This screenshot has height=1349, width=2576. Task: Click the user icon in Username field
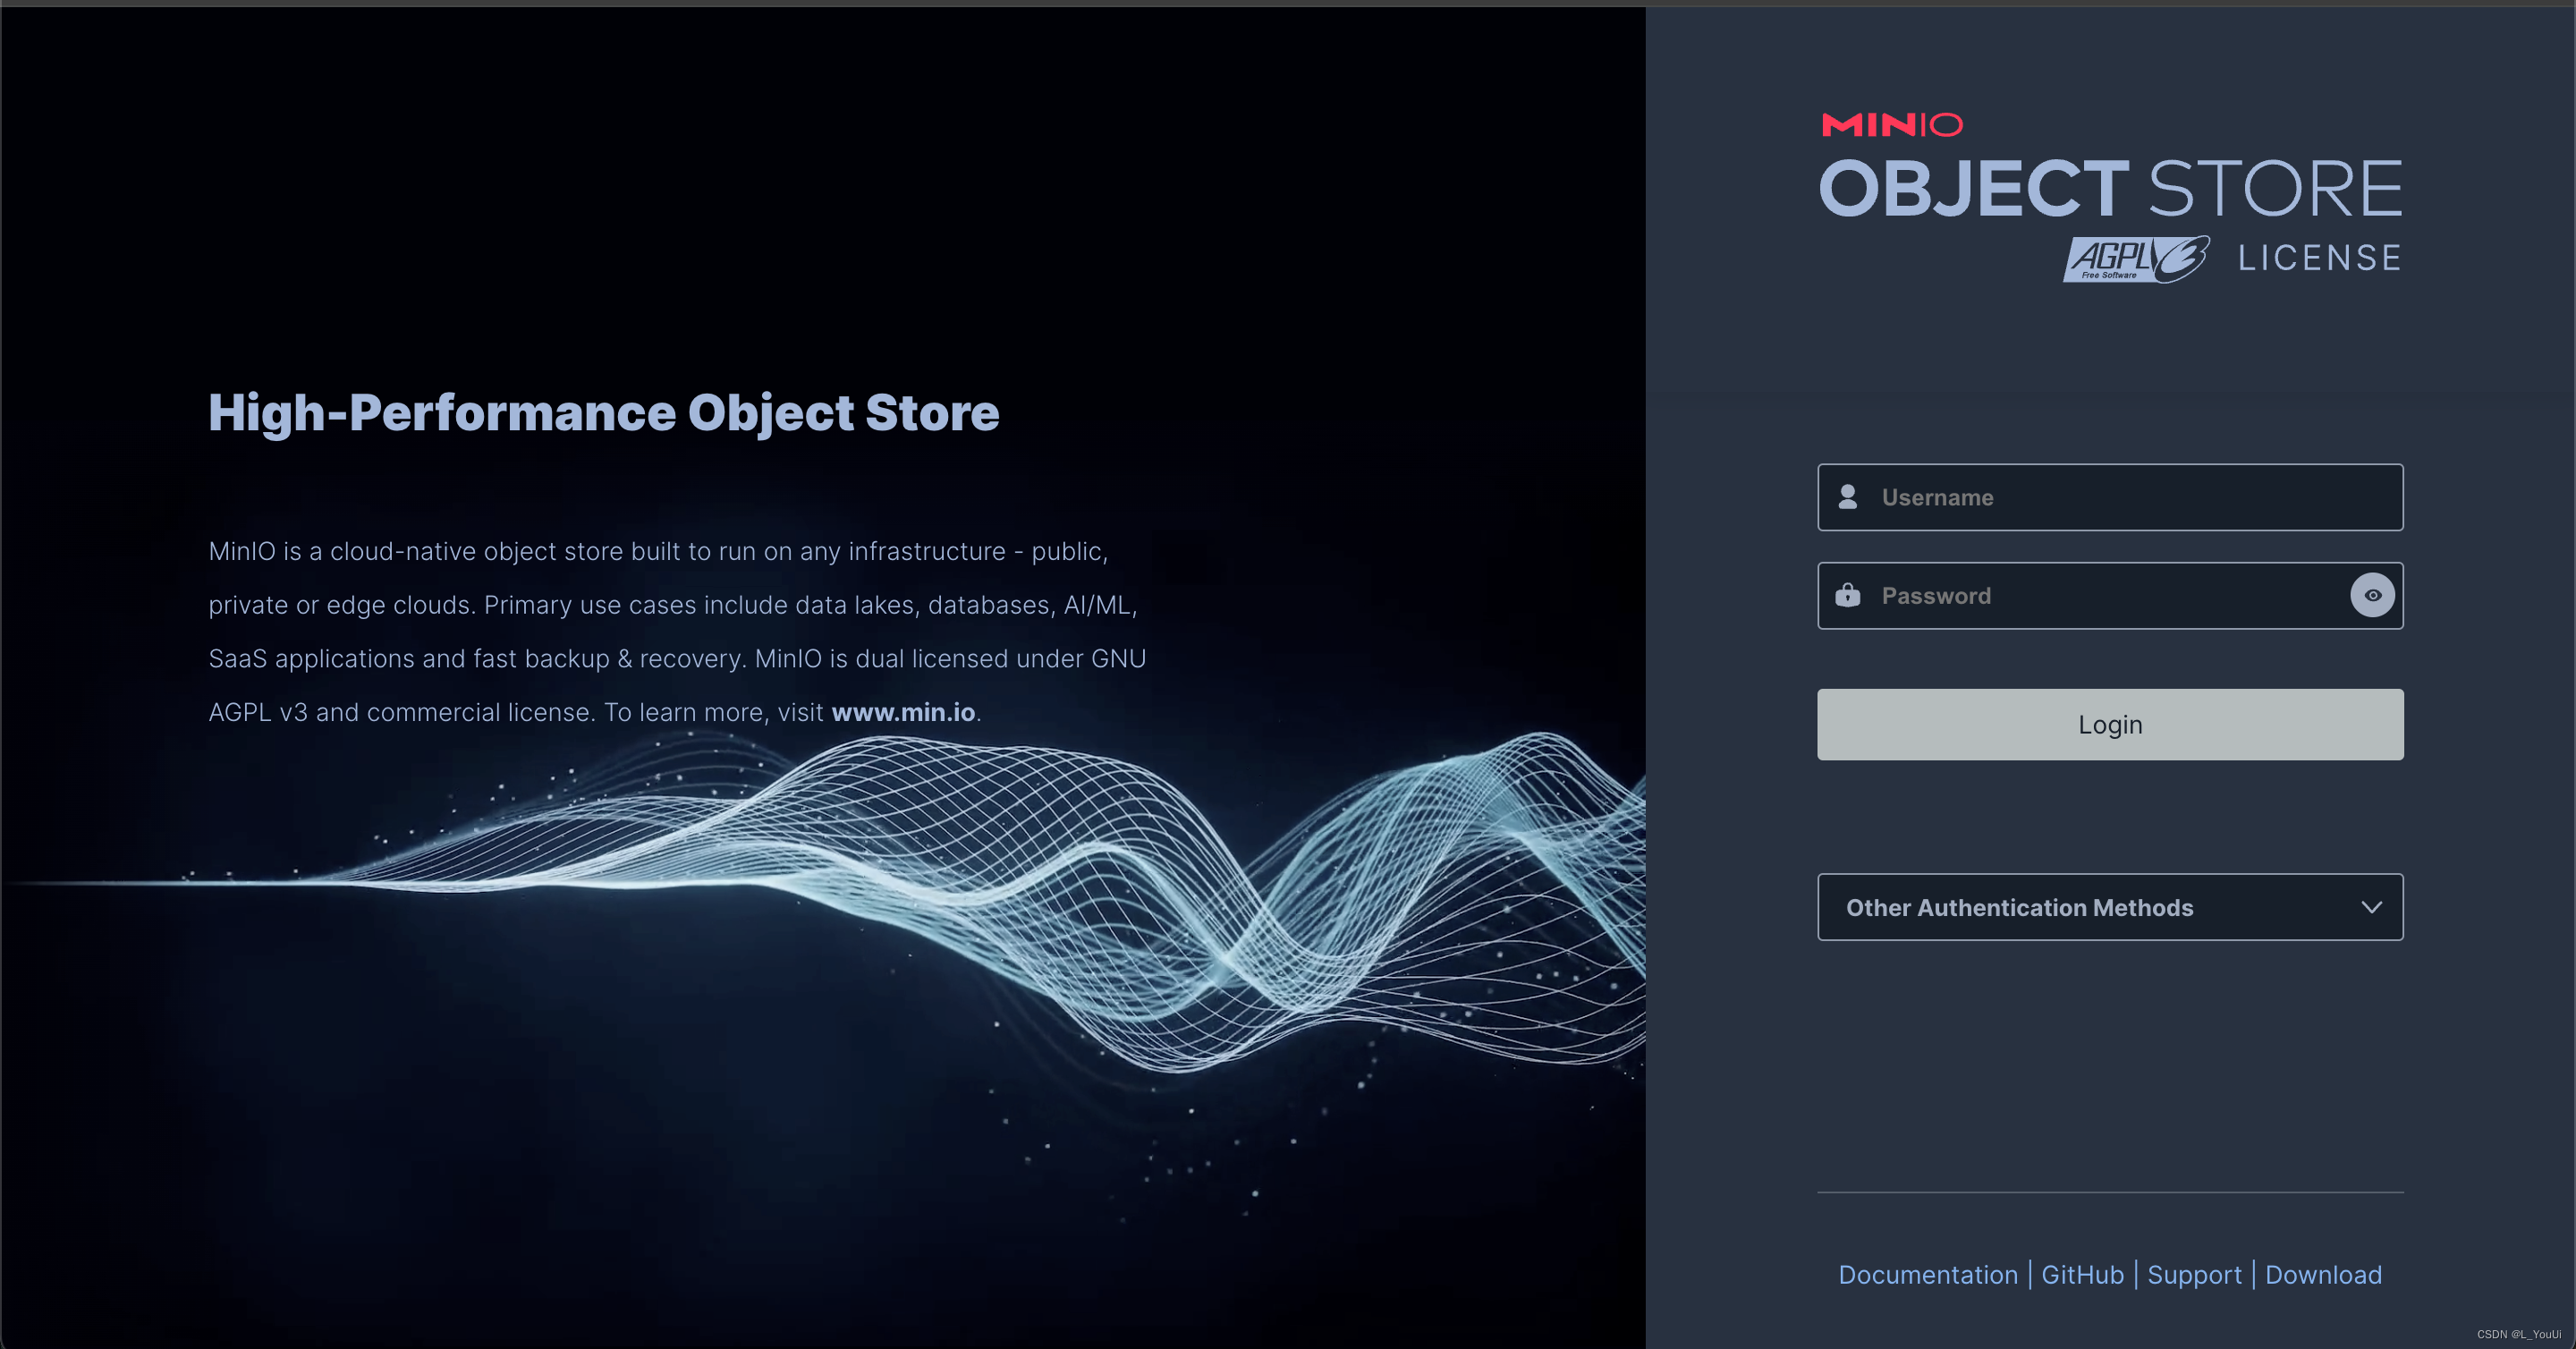point(1847,497)
